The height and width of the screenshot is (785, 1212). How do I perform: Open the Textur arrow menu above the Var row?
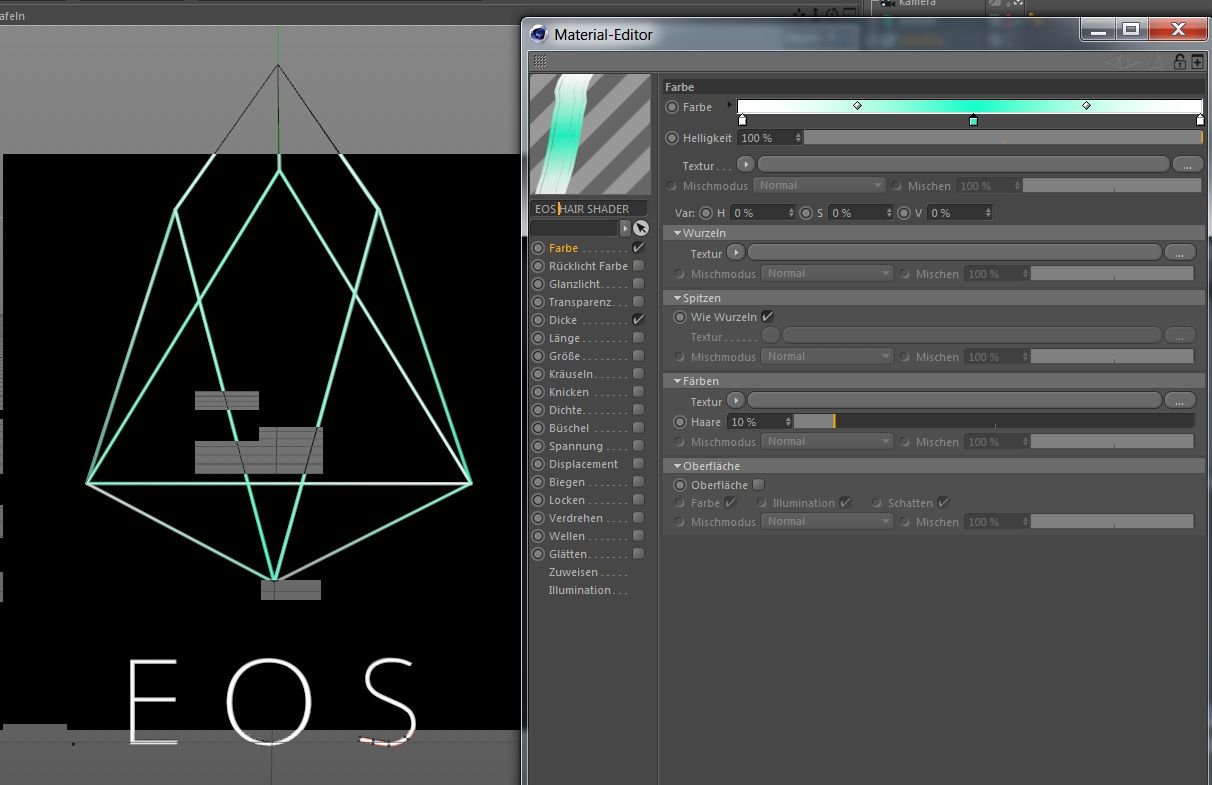tap(746, 164)
